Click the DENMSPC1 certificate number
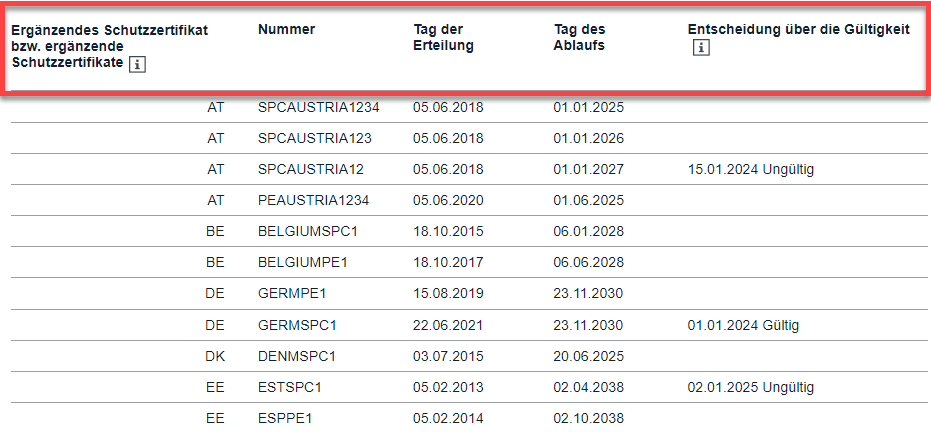 (x=296, y=356)
